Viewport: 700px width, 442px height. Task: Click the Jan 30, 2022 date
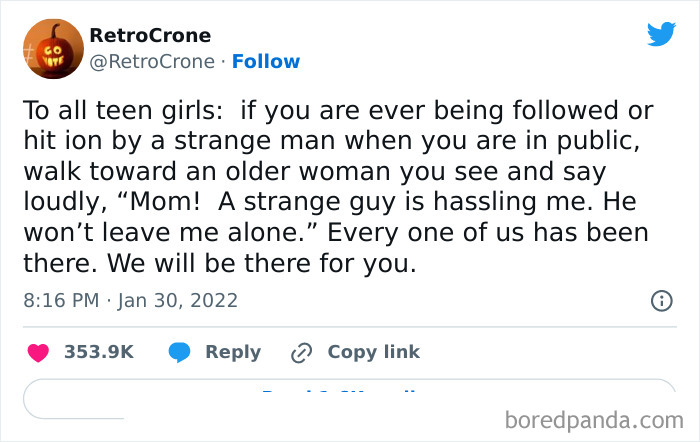point(180,300)
